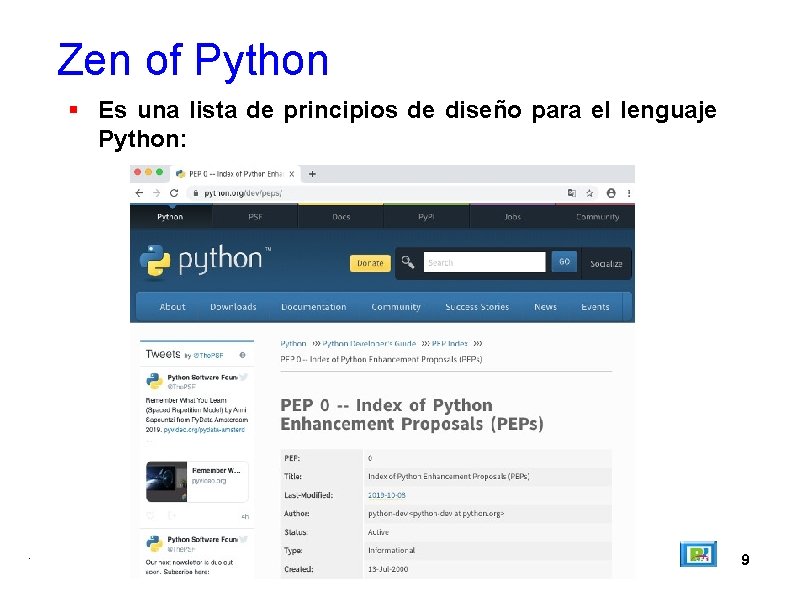The image size is (794, 595).
Task: Open the PSF top navigation tab
Action: (255, 217)
